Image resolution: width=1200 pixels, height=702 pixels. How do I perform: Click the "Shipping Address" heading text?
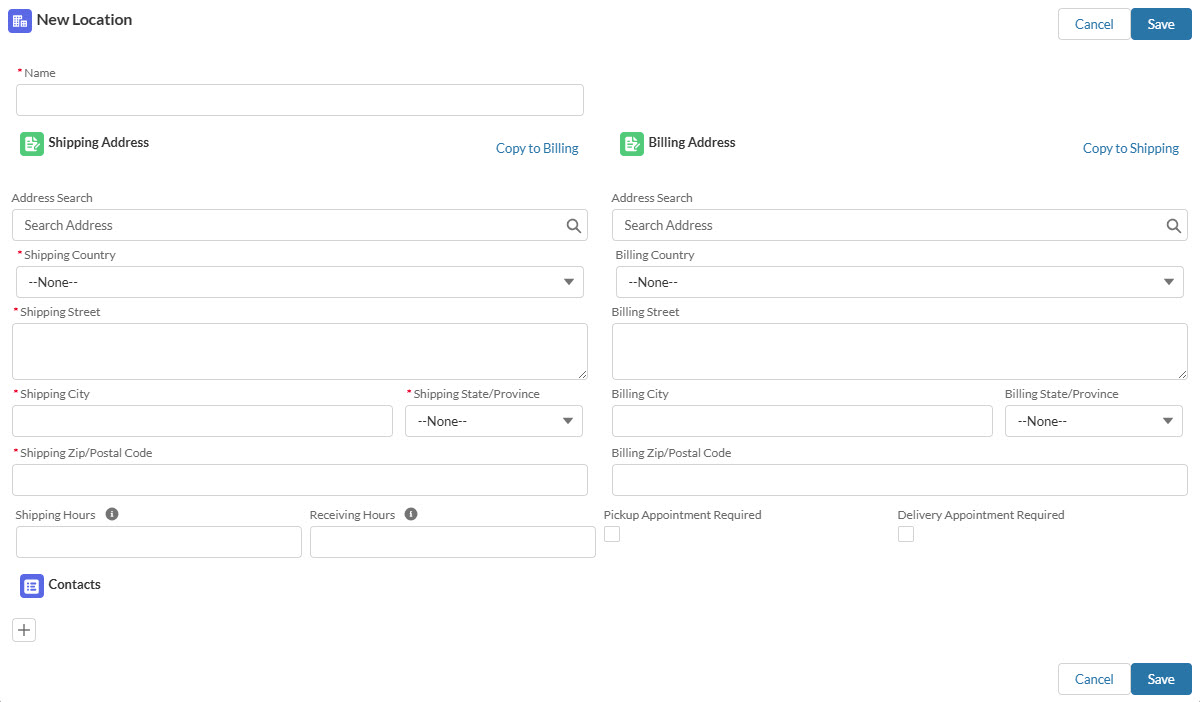tap(99, 142)
